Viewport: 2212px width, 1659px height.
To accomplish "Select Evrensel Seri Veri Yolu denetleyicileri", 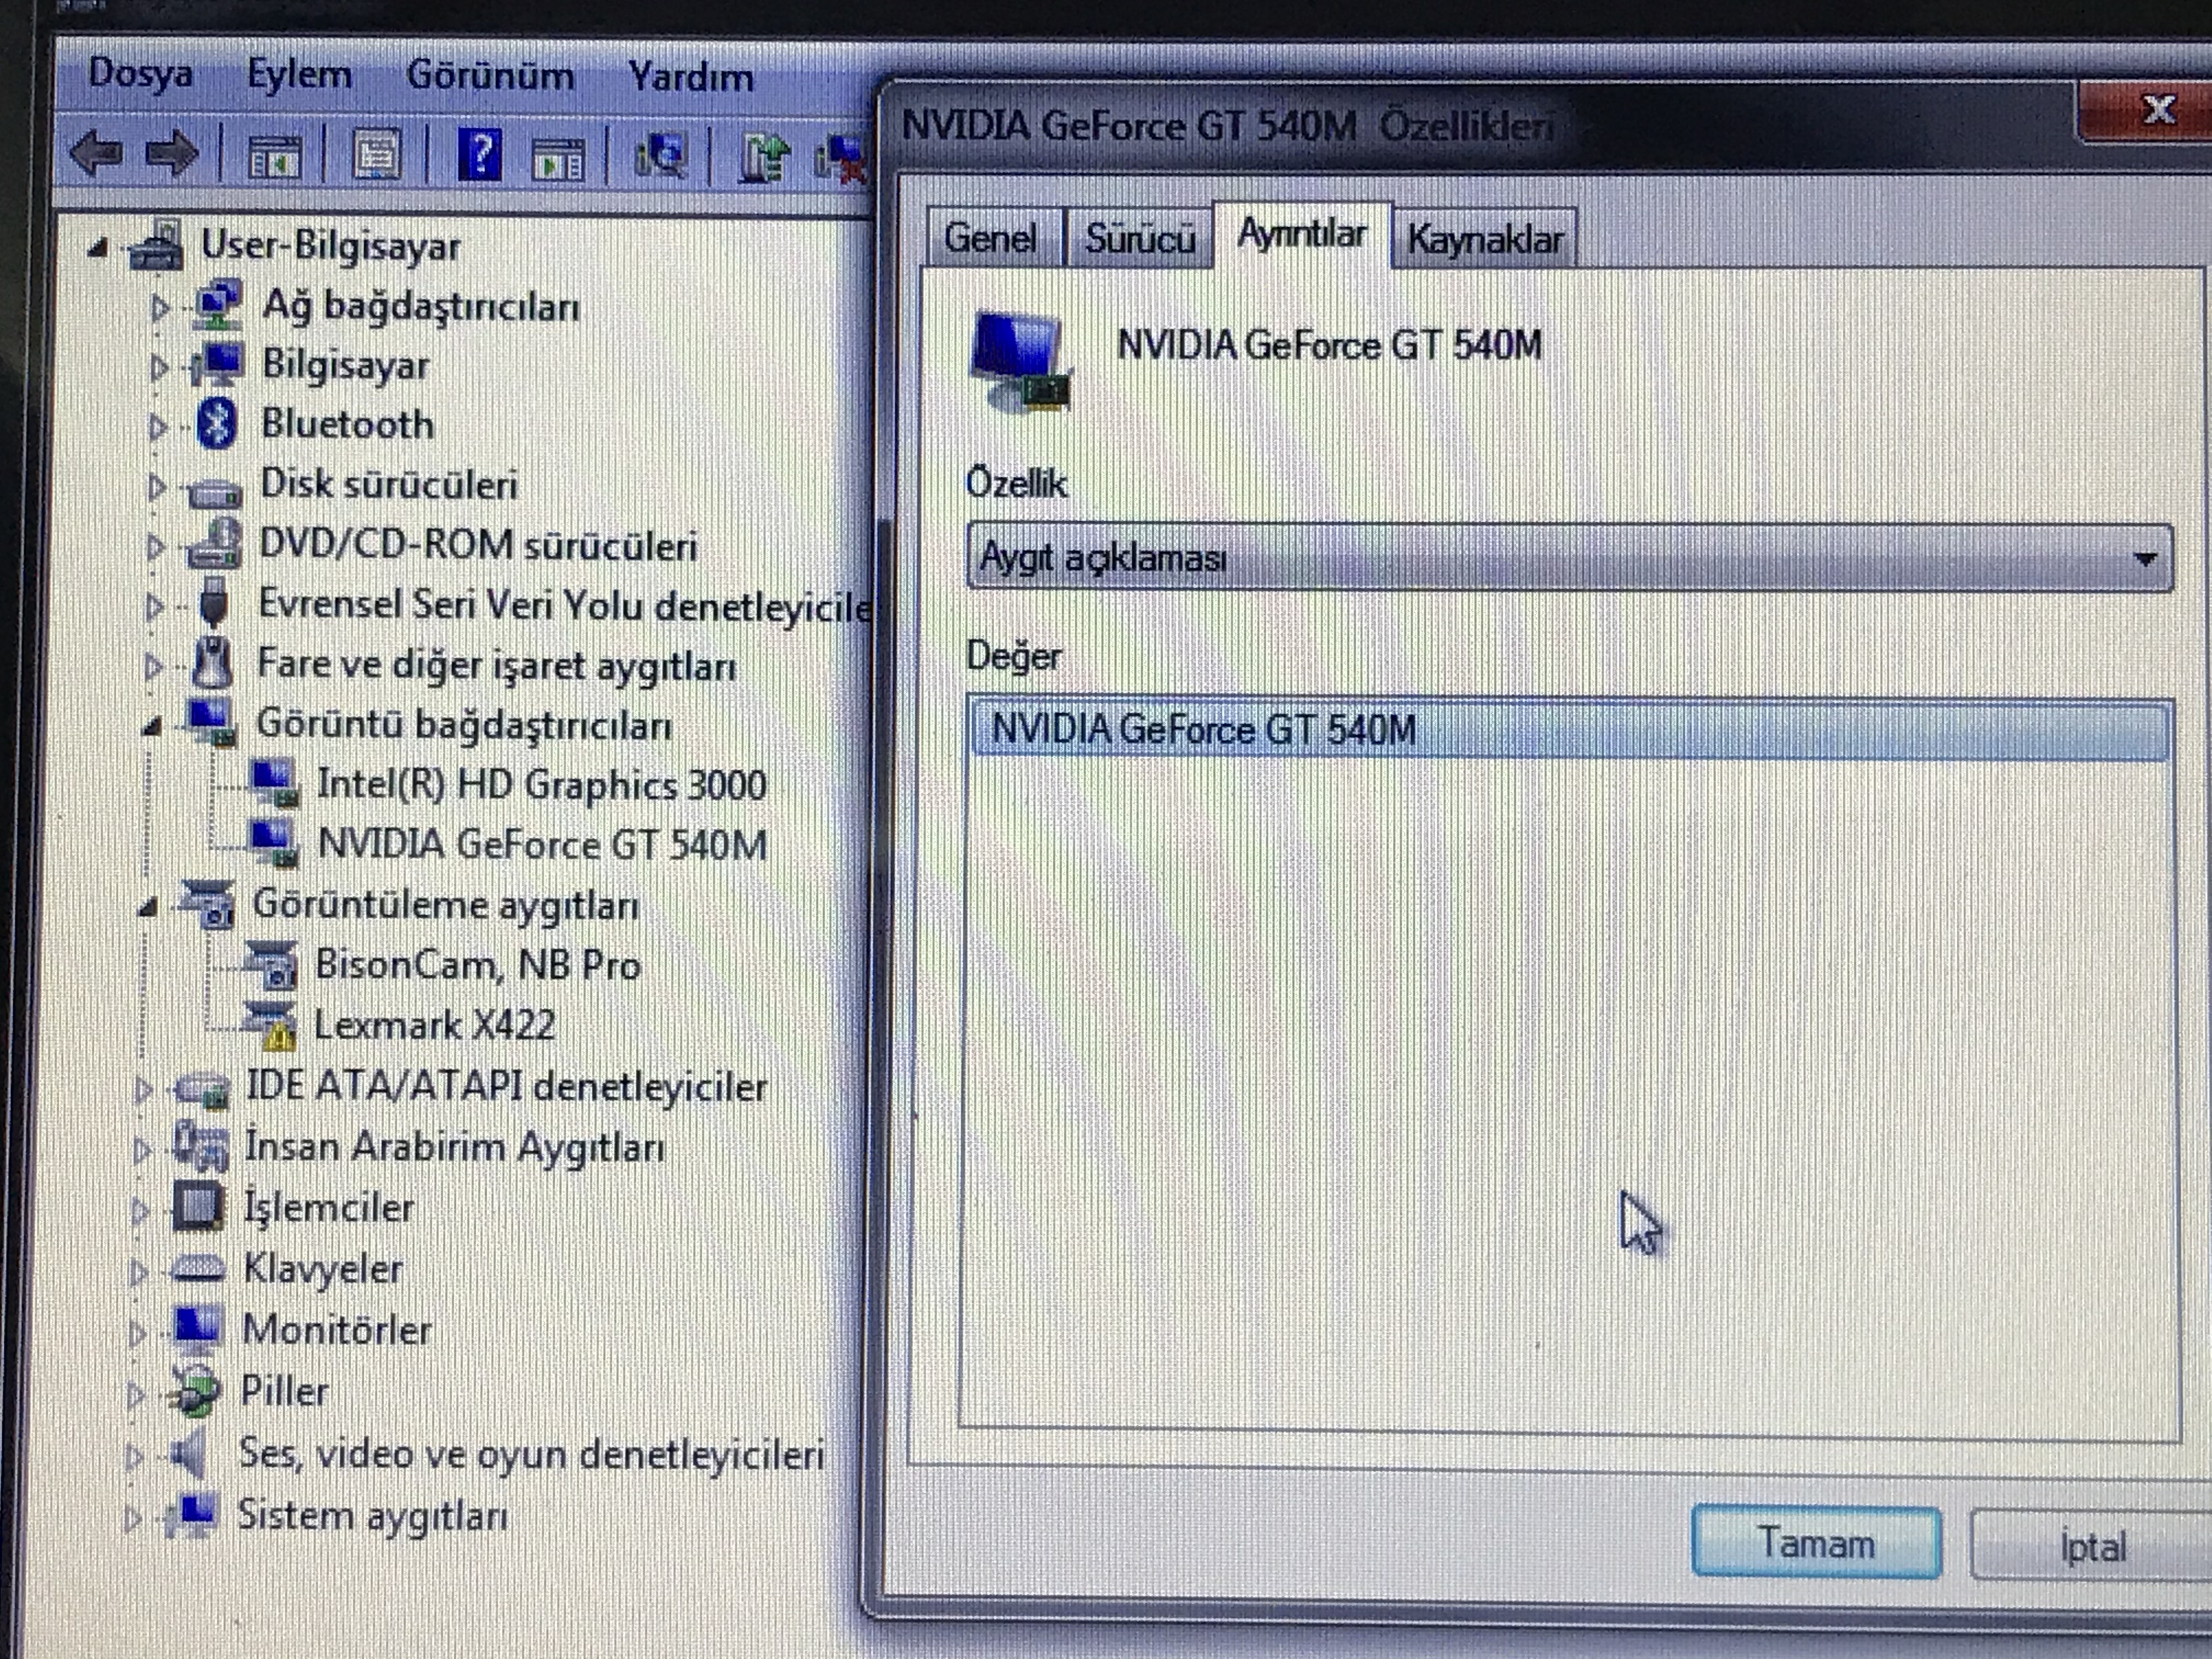I will 564,606.
